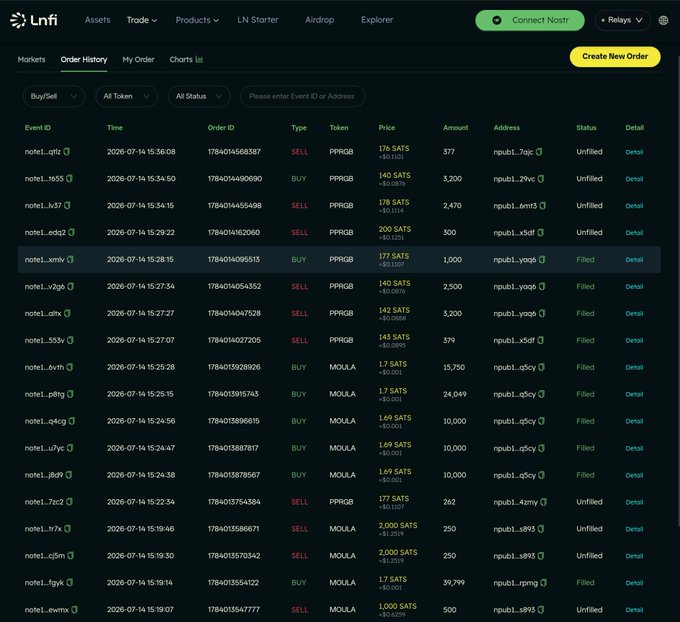Switch to the Markets tab
The height and width of the screenshot is (622, 680).
[31, 59]
